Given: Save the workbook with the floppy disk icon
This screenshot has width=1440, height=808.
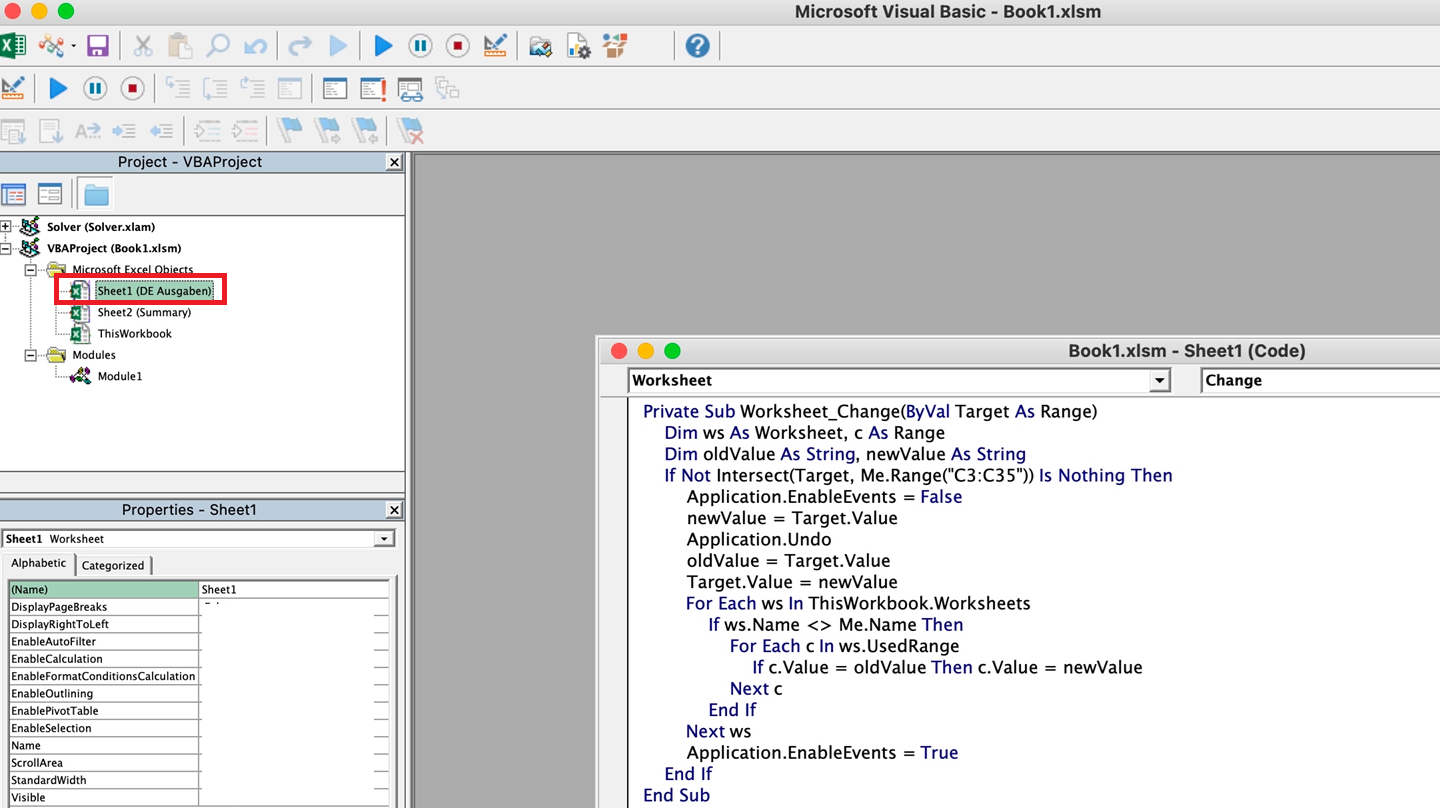Looking at the screenshot, I should point(97,46).
